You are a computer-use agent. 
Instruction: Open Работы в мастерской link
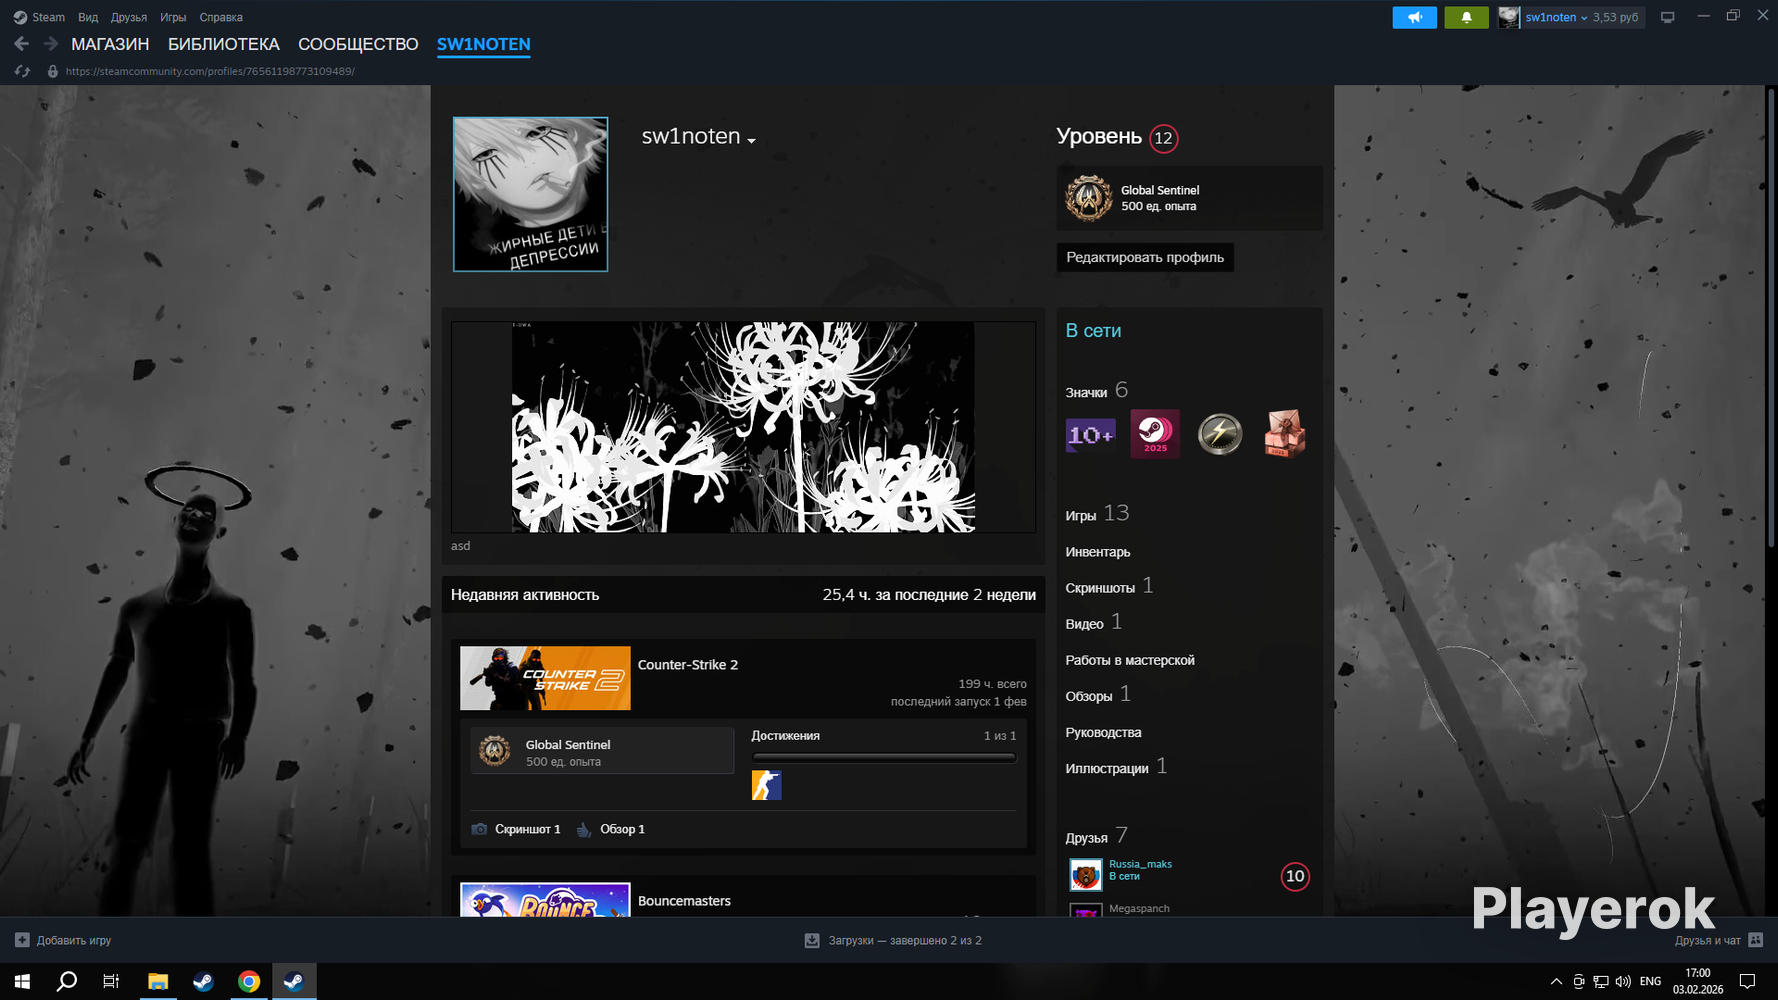[1130, 660]
